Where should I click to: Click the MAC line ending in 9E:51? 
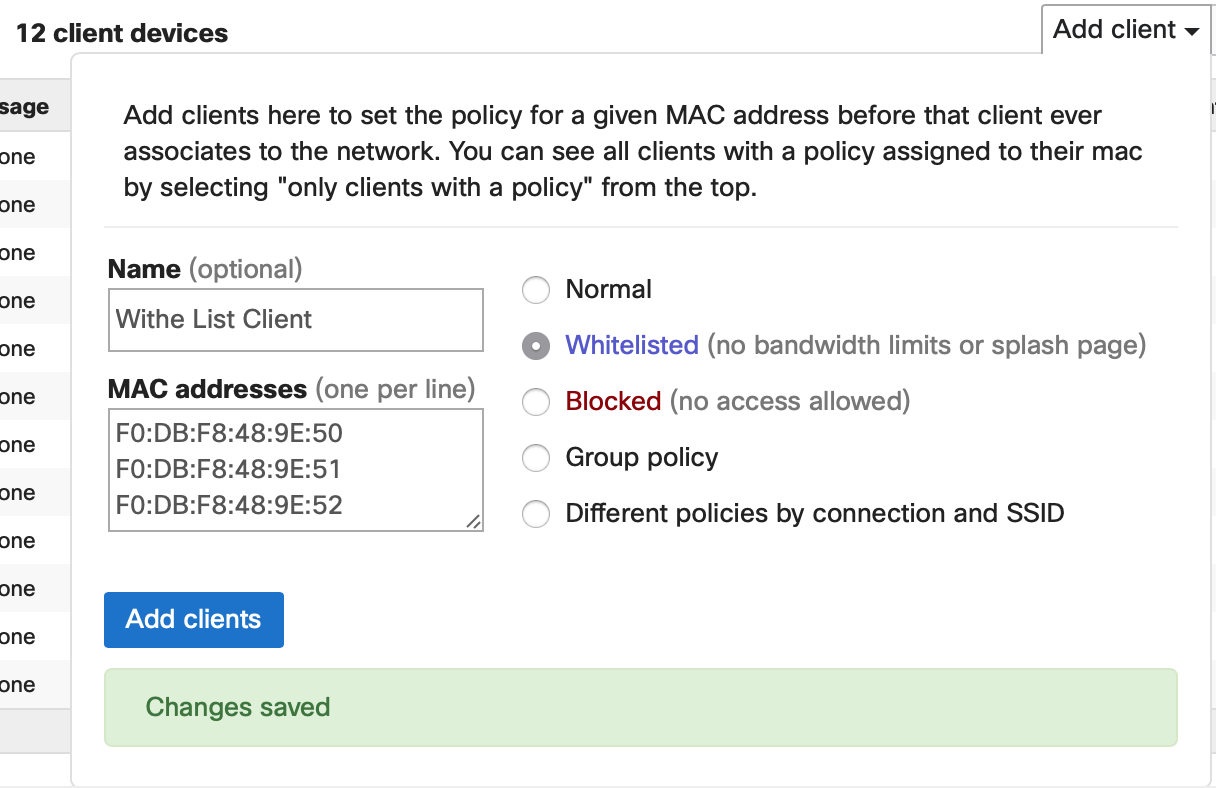tap(229, 469)
